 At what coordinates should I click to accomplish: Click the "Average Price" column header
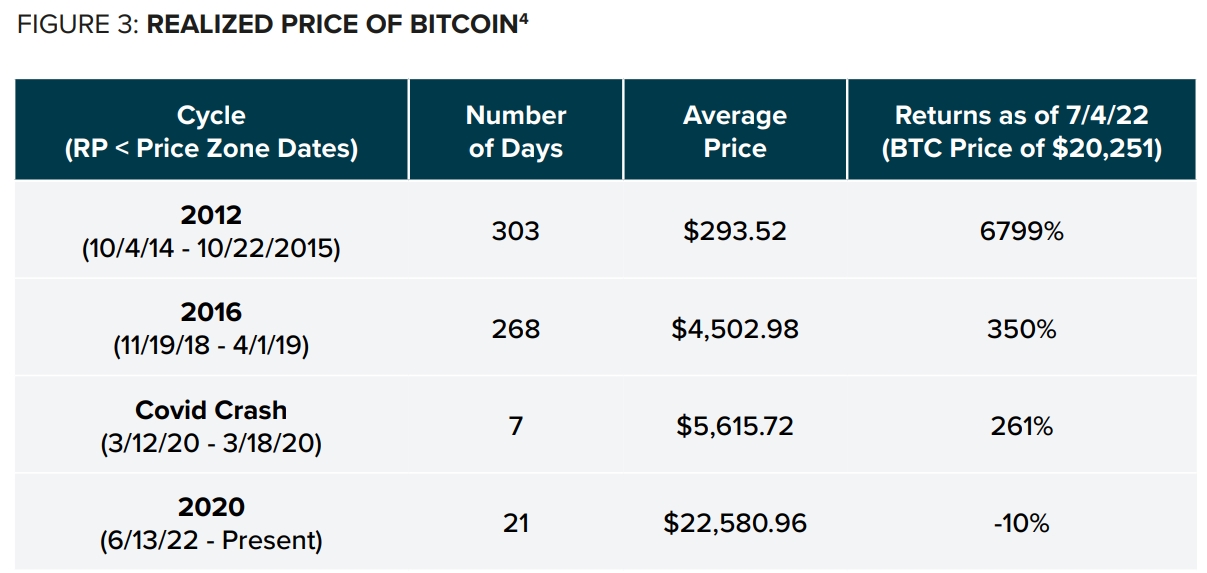click(735, 131)
